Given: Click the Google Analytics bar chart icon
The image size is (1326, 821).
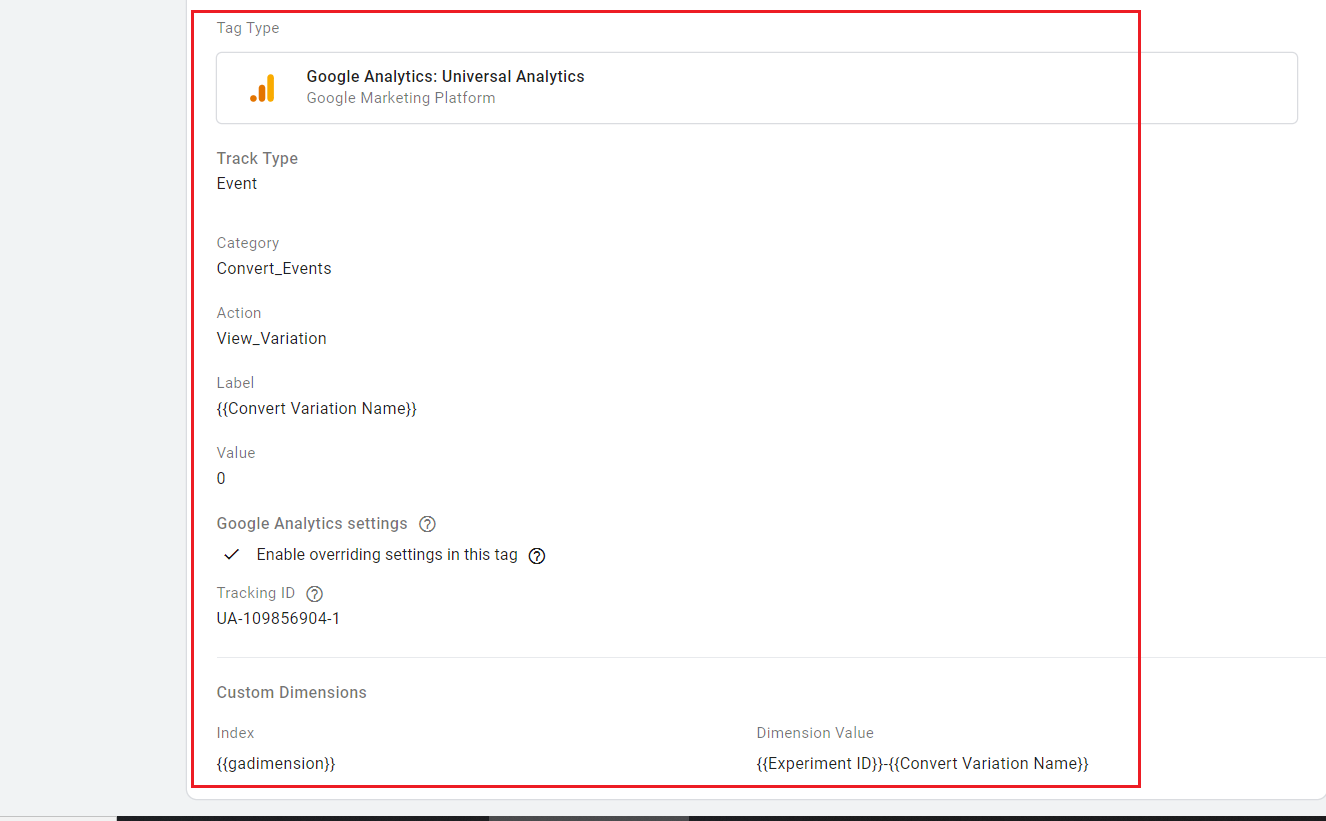Looking at the screenshot, I should click(x=263, y=87).
